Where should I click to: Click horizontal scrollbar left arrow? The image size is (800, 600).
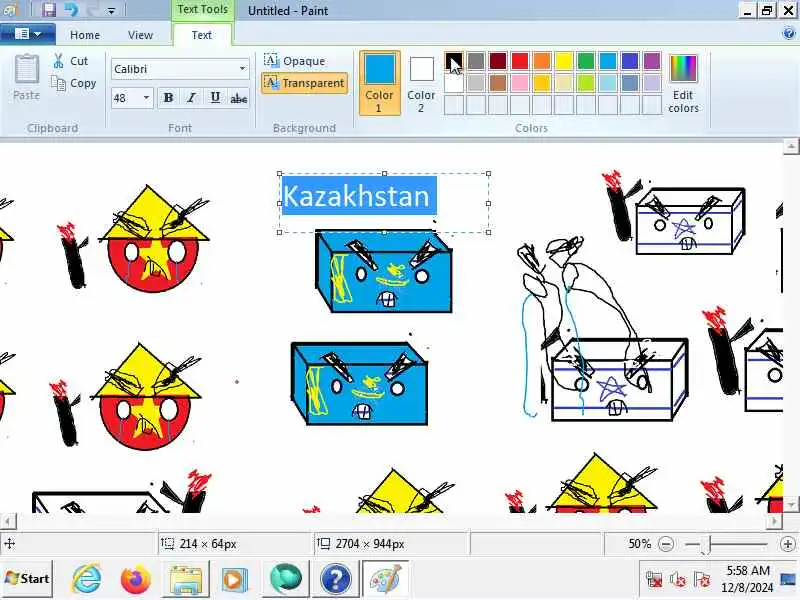tap(8, 521)
